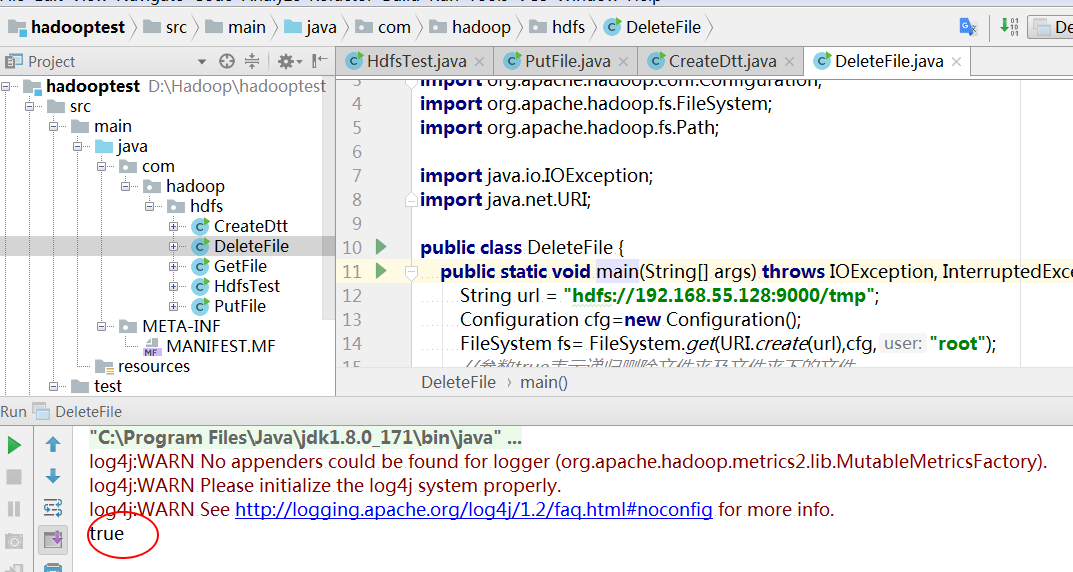
Task: Select PutFile in project tree
Action: click(x=240, y=306)
